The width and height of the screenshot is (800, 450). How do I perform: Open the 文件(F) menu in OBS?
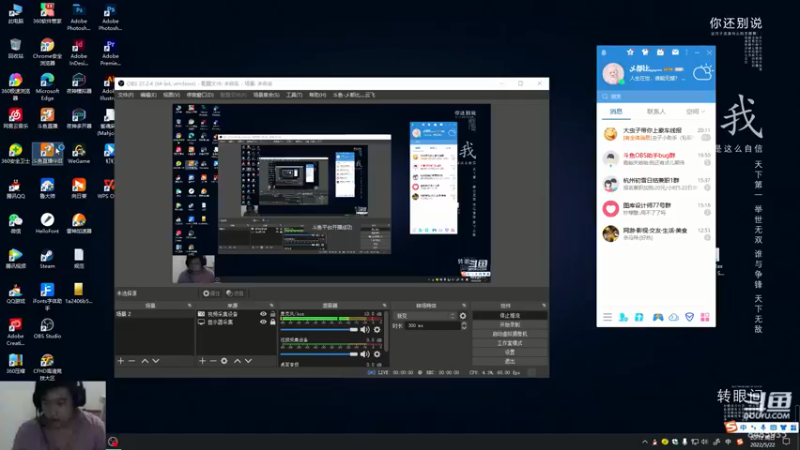[126, 95]
